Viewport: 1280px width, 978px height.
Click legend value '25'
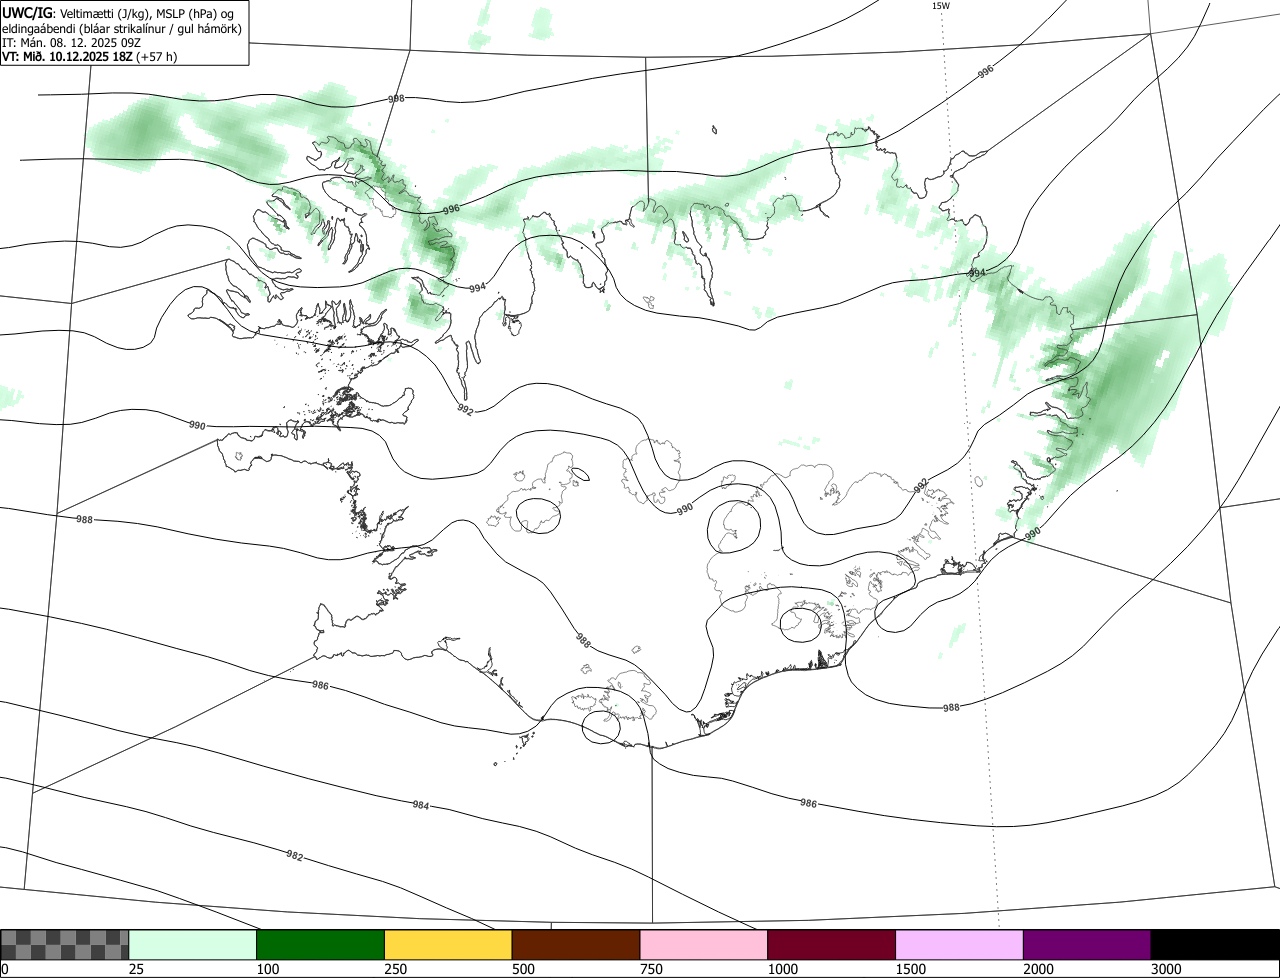[x=136, y=969]
